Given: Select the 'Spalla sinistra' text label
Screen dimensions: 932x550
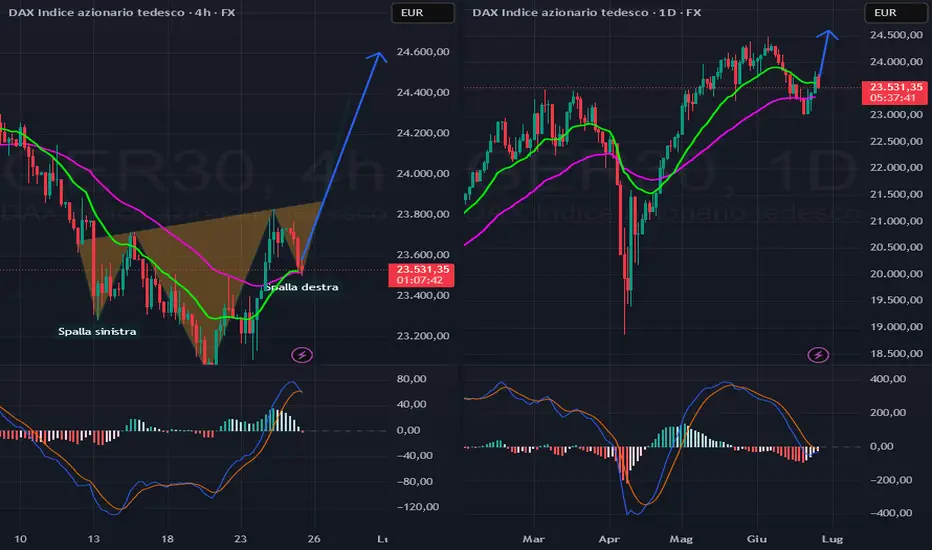Looking at the screenshot, I should tap(97, 332).
